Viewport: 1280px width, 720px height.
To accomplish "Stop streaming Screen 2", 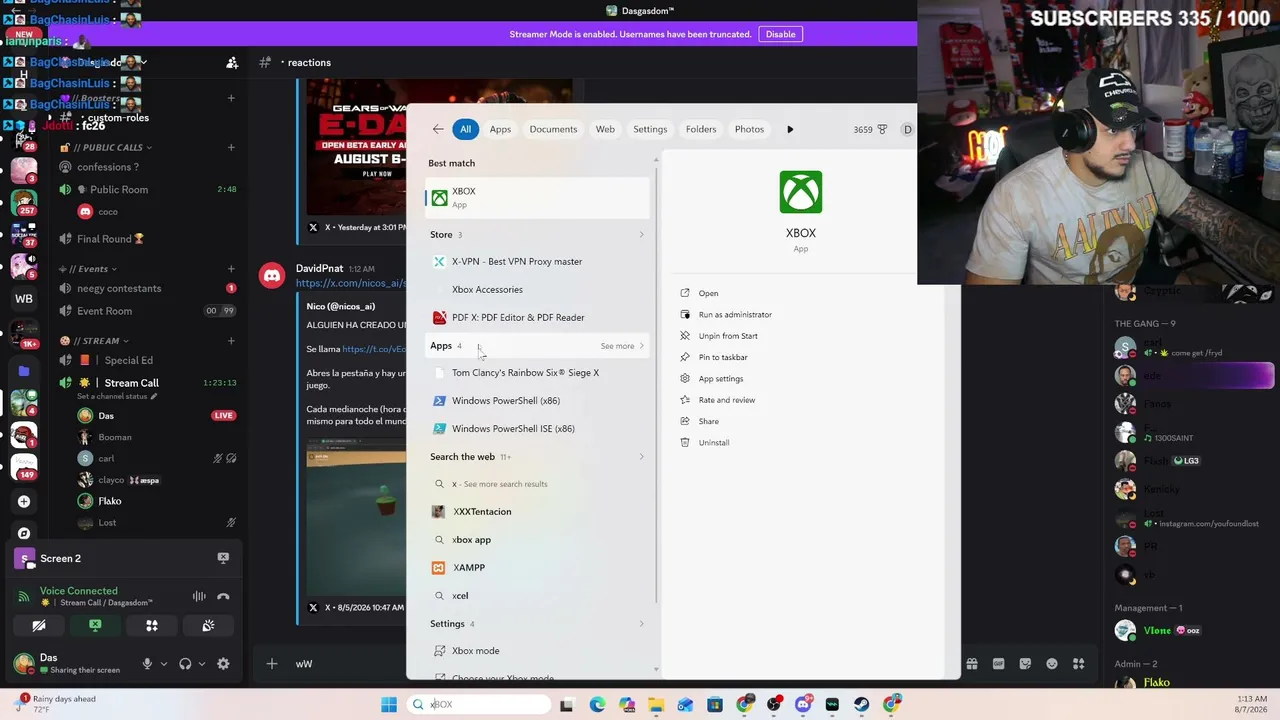I will pyautogui.click(x=223, y=558).
